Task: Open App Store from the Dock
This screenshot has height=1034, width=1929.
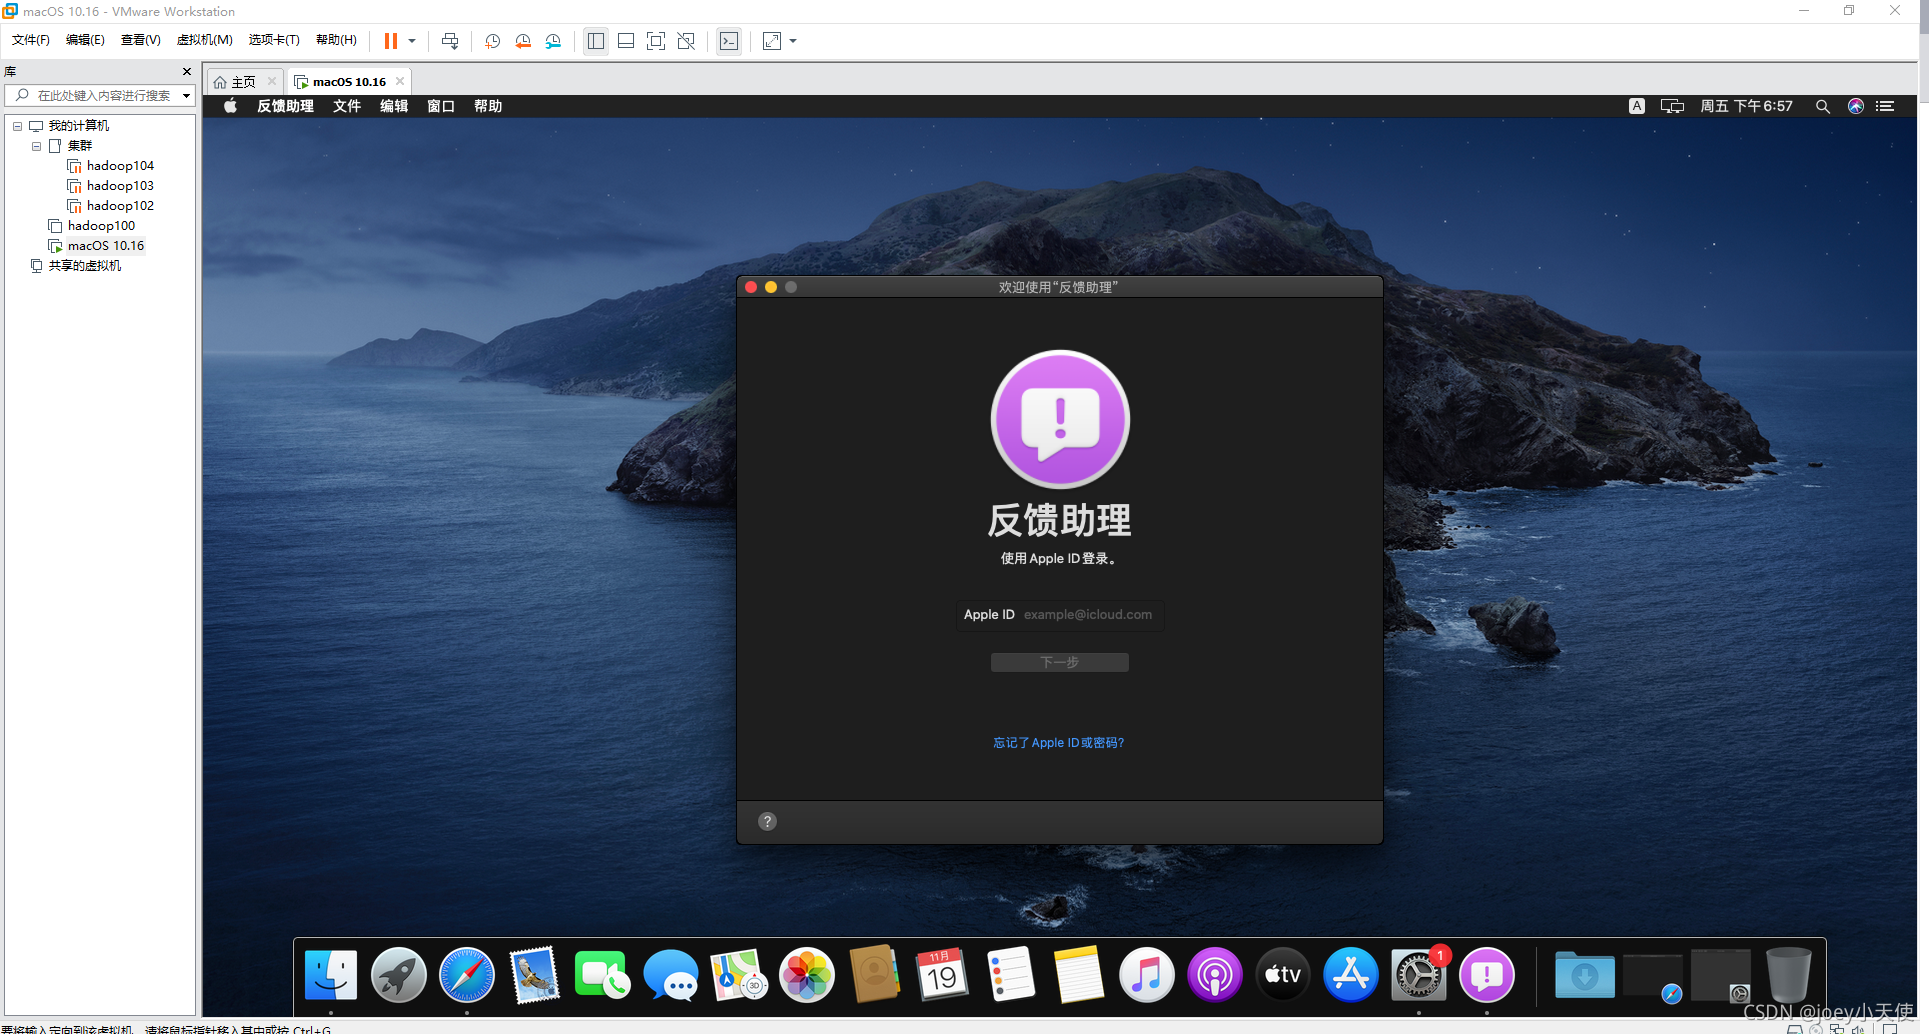Action: (1351, 975)
